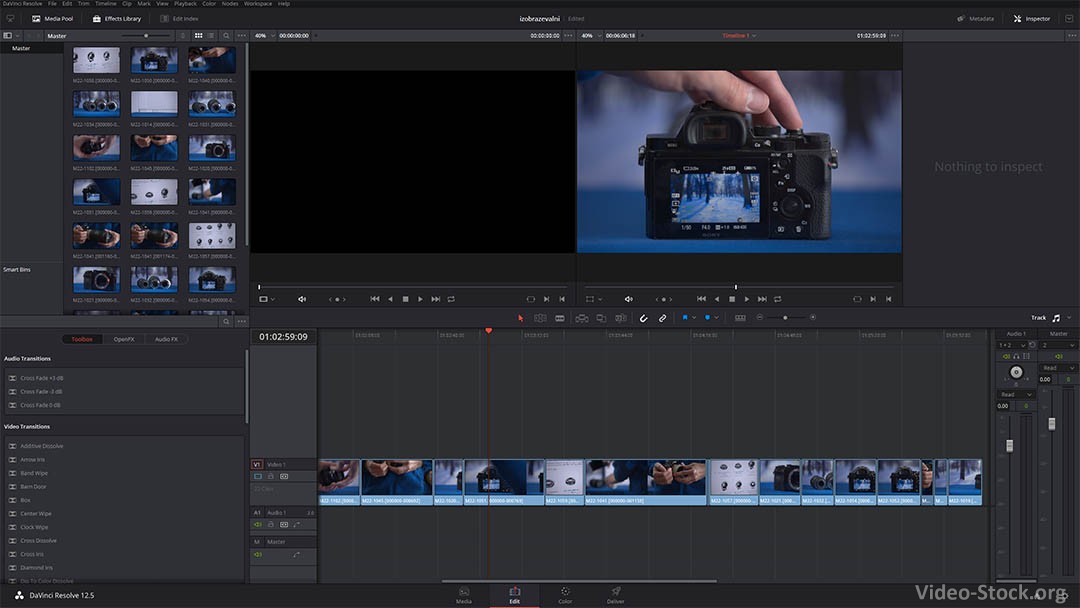Toggle loop playback in source viewer
The height and width of the screenshot is (608, 1080).
point(451,299)
